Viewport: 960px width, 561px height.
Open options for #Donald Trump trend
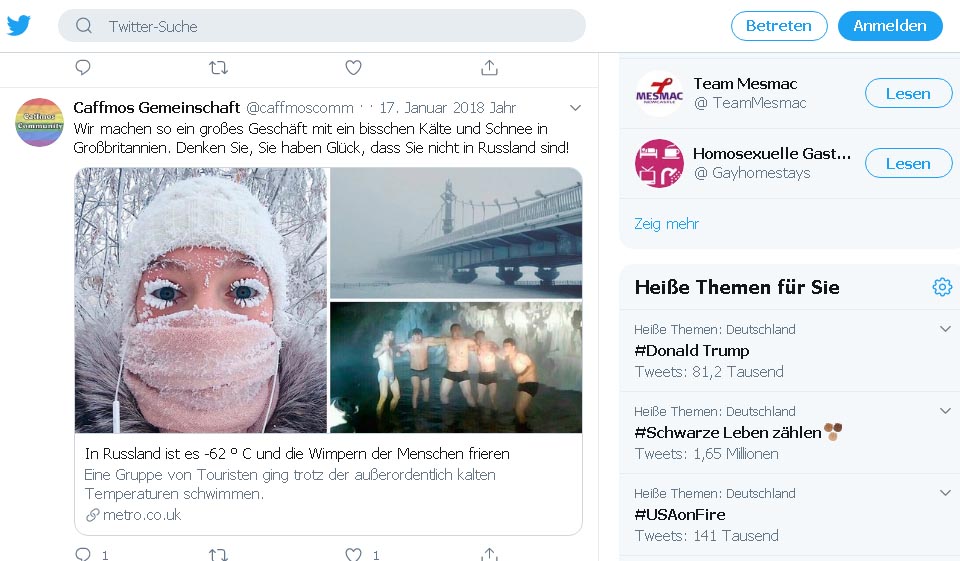coord(945,329)
